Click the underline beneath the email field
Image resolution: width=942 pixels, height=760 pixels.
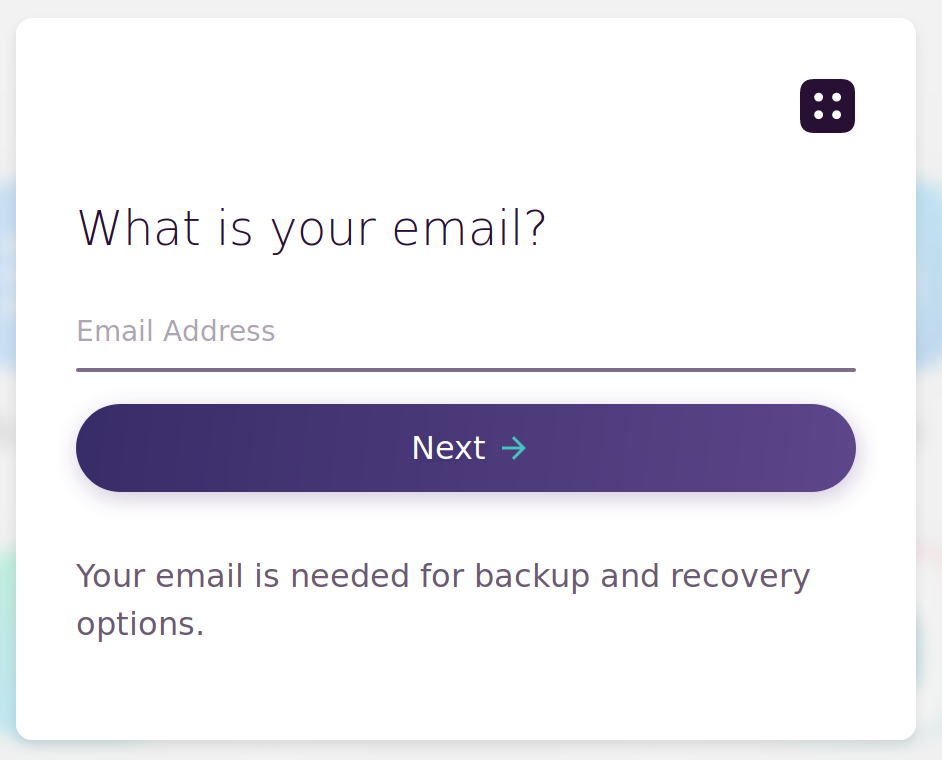coord(465,370)
